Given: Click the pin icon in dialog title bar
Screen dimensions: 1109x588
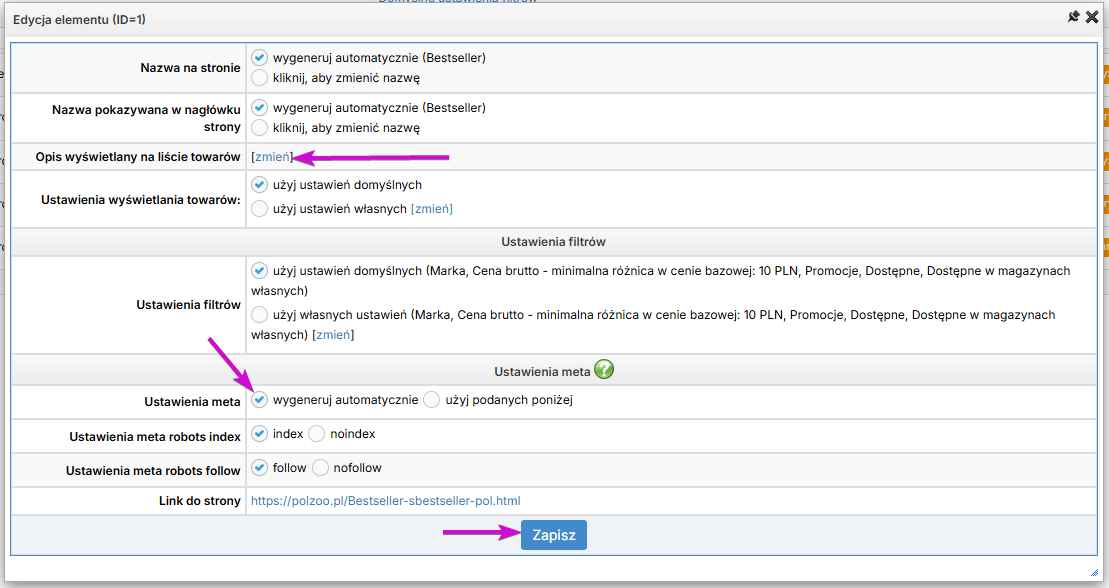Looking at the screenshot, I should [x=1074, y=17].
